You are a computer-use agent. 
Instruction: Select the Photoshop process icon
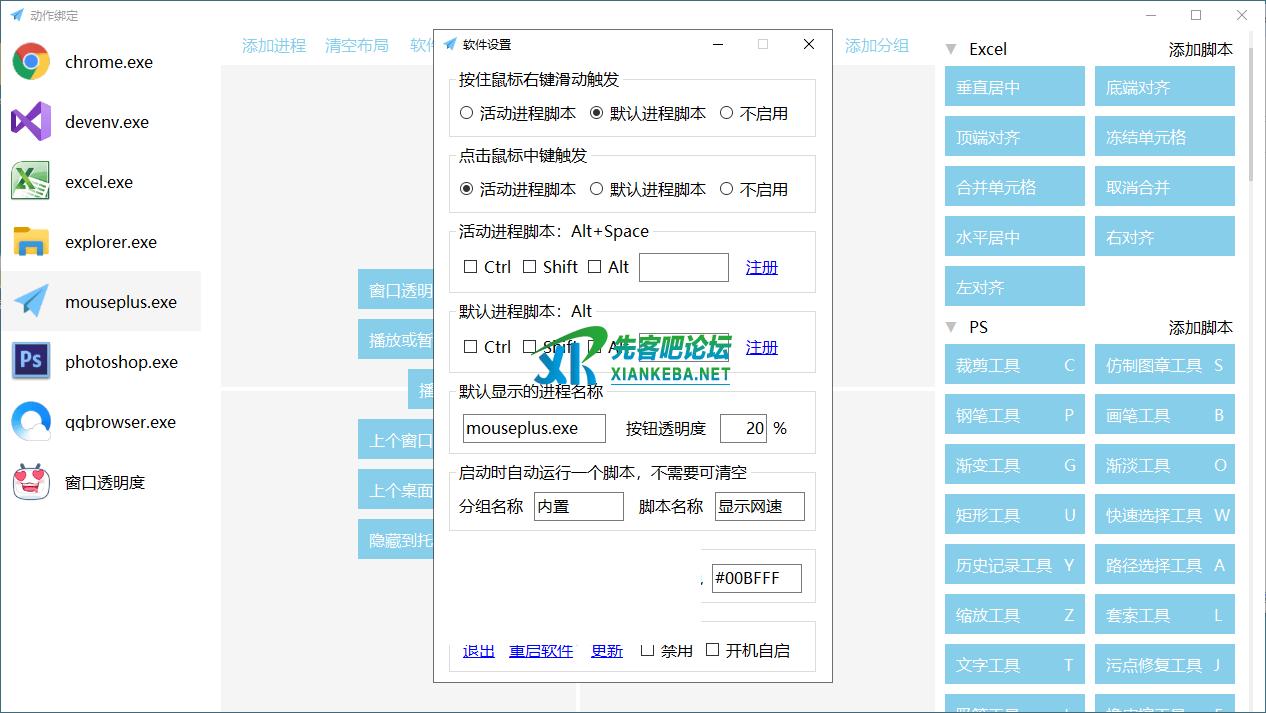[x=31, y=362]
